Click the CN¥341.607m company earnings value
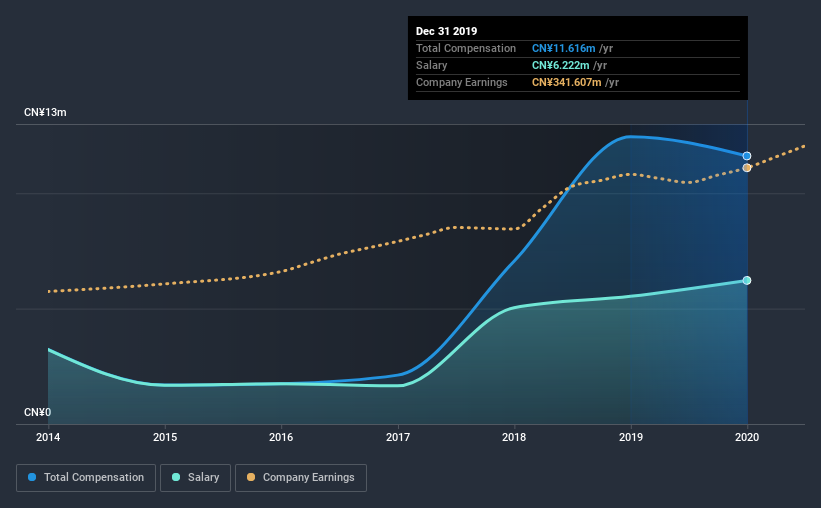This screenshot has width=821, height=508. (x=567, y=83)
